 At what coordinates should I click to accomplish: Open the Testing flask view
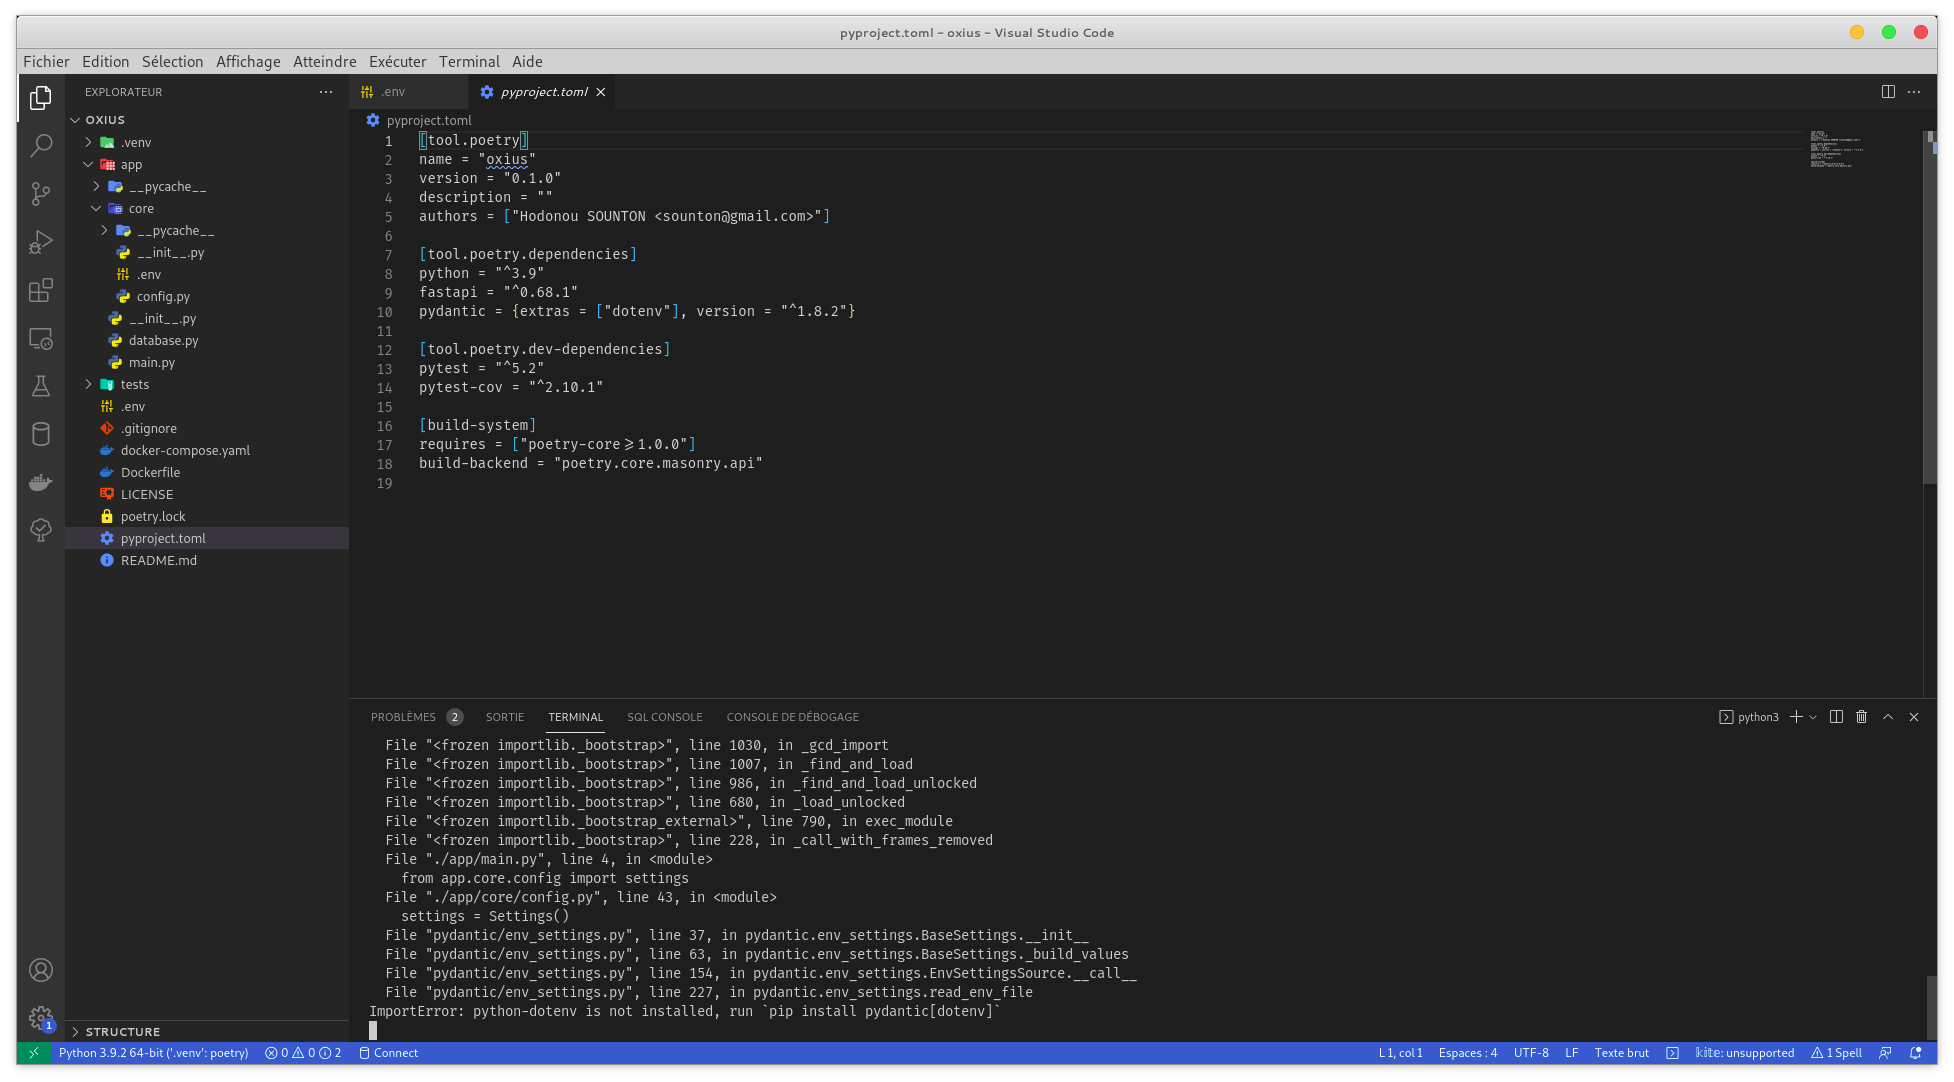point(41,387)
